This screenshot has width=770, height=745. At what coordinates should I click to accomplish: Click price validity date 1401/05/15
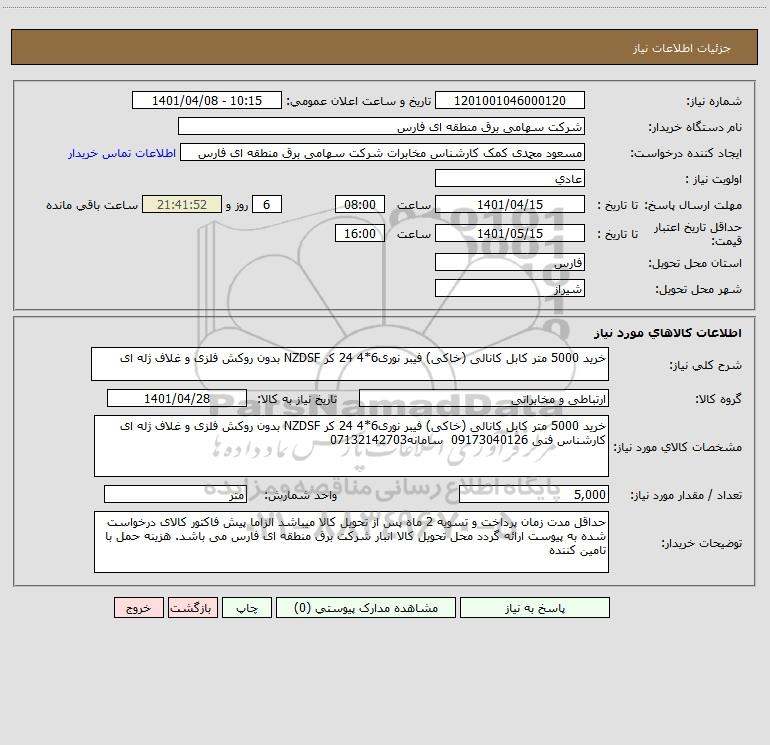click(510, 233)
